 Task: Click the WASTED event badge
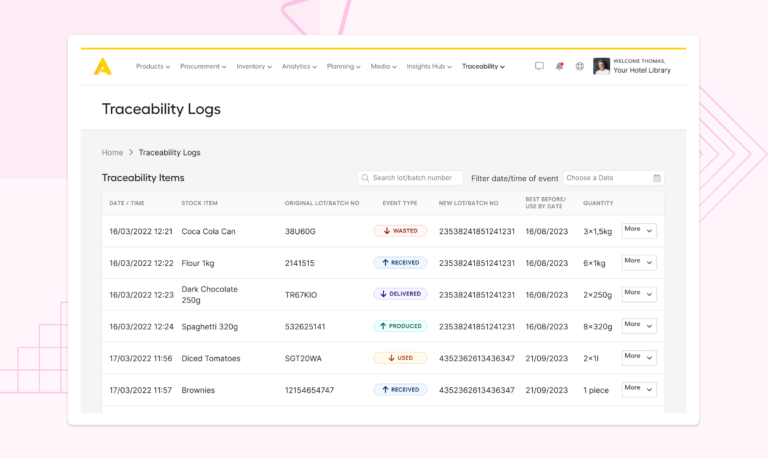coord(400,231)
